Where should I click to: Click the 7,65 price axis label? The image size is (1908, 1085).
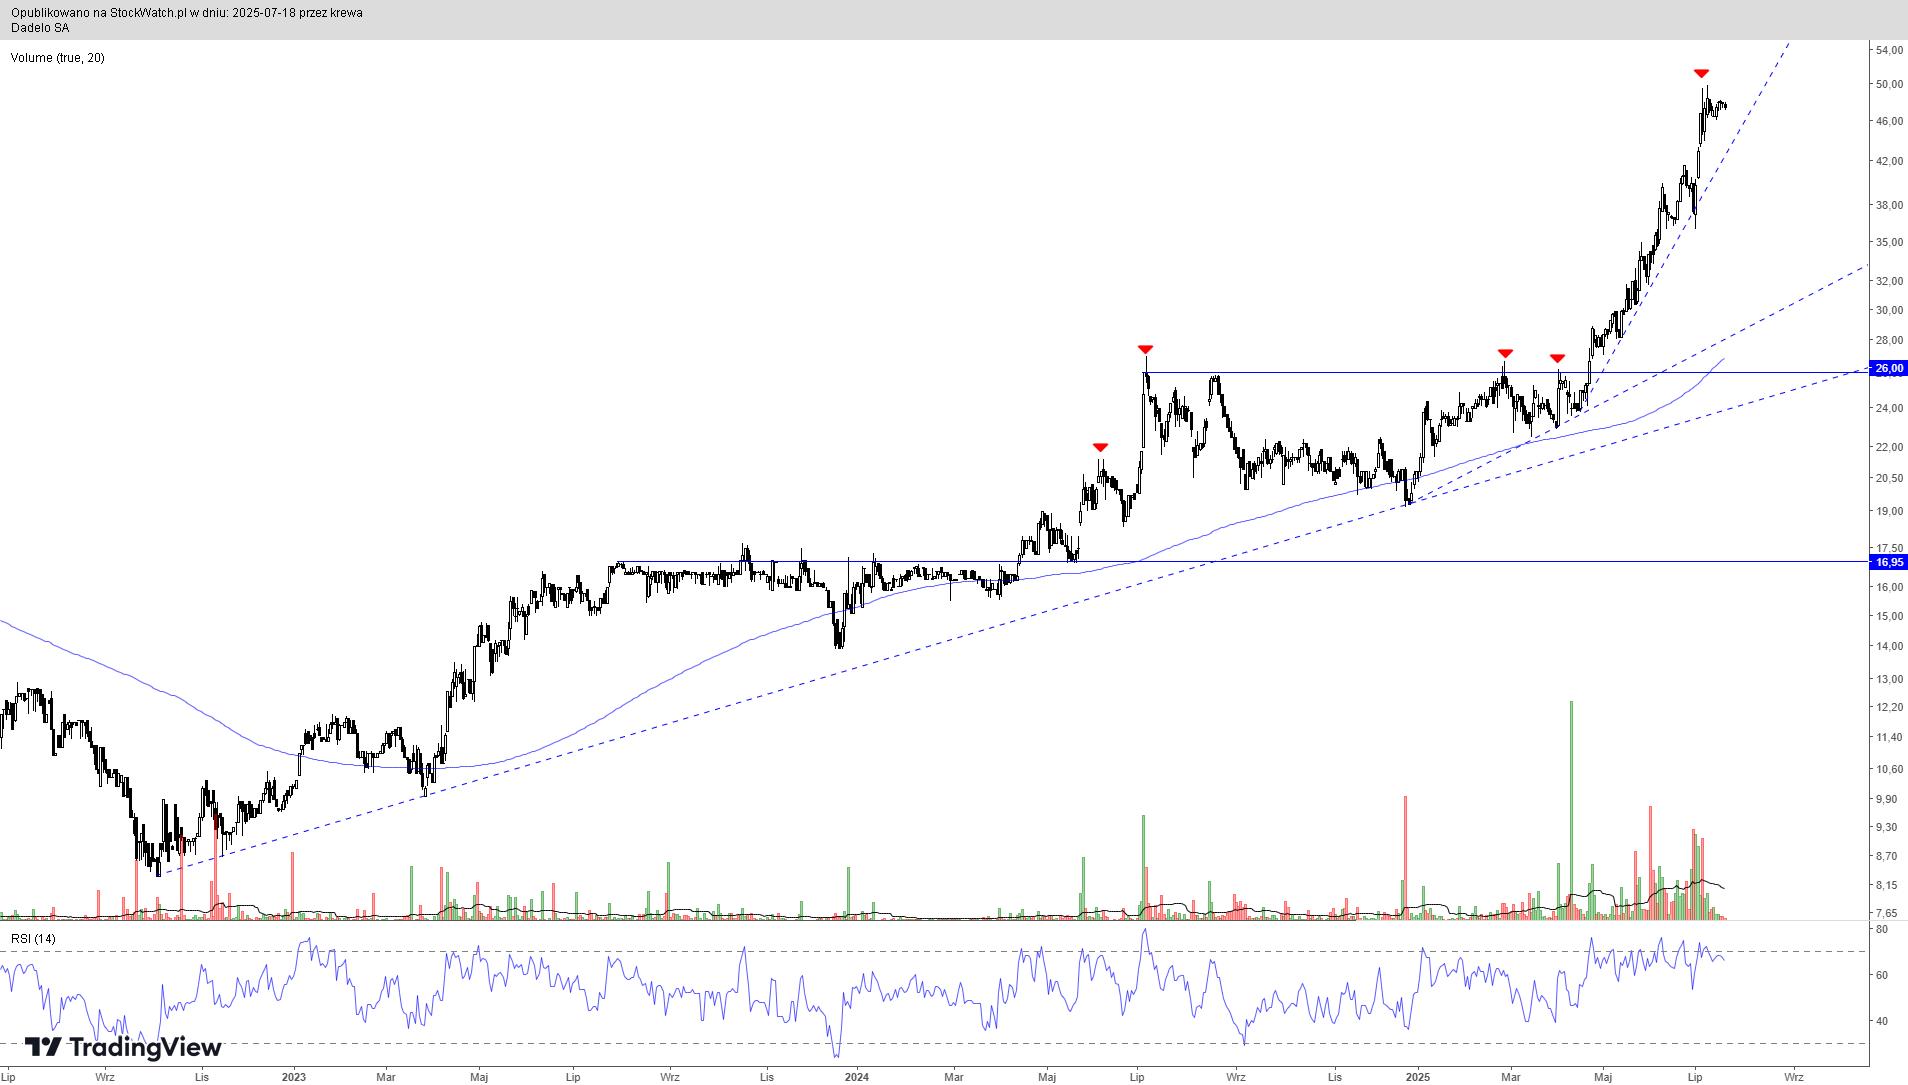(1889, 913)
